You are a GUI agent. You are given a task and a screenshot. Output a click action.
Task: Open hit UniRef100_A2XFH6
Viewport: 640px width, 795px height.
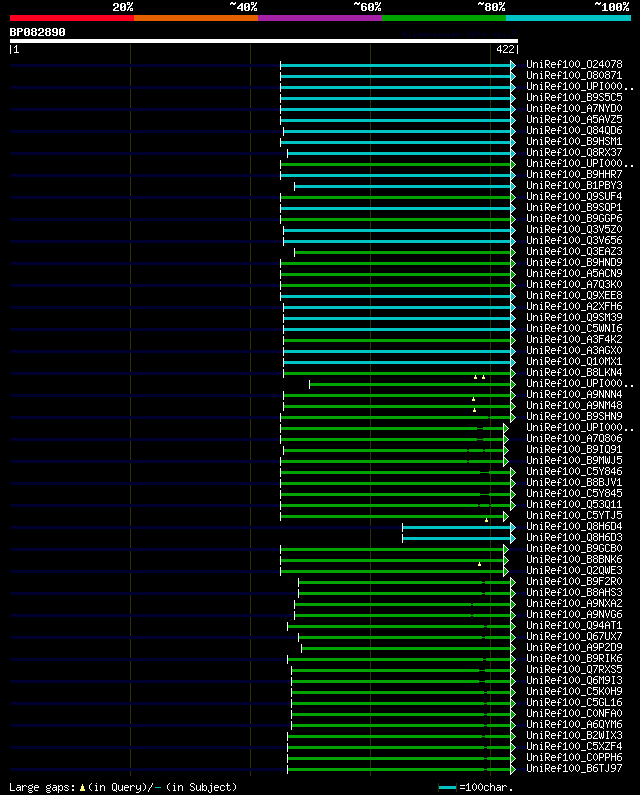pyautogui.click(x=574, y=306)
